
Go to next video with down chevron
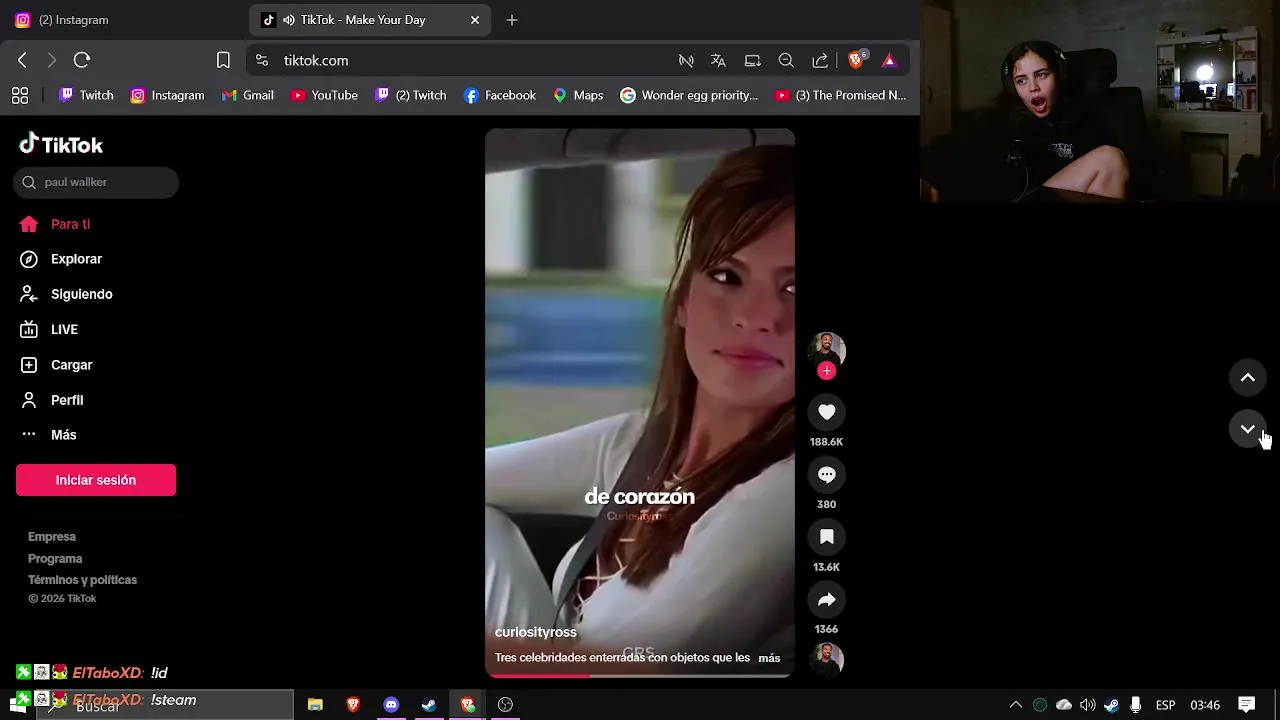(1247, 429)
